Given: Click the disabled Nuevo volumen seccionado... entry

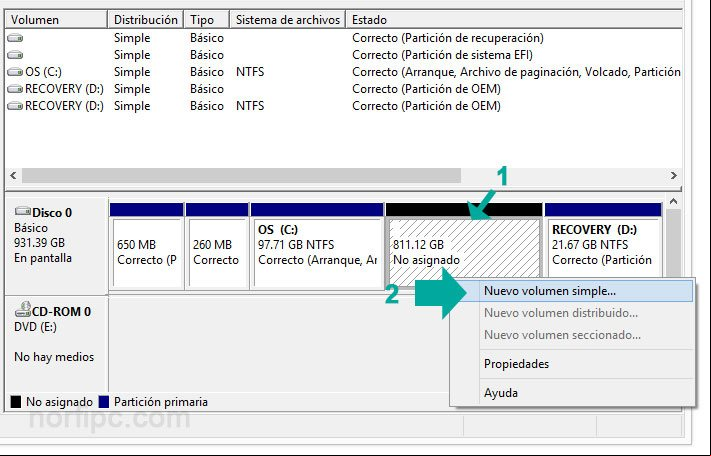Looking at the screenshot, I should click(562, 335).
